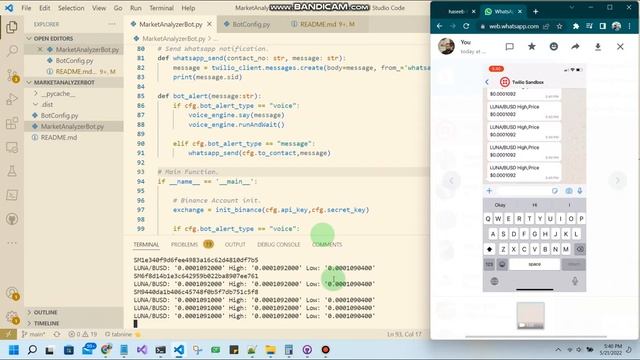This screenshot has width=640, height=360.
Task: Open Manage gear icon in VS Code
Action: tap(12, 317)
